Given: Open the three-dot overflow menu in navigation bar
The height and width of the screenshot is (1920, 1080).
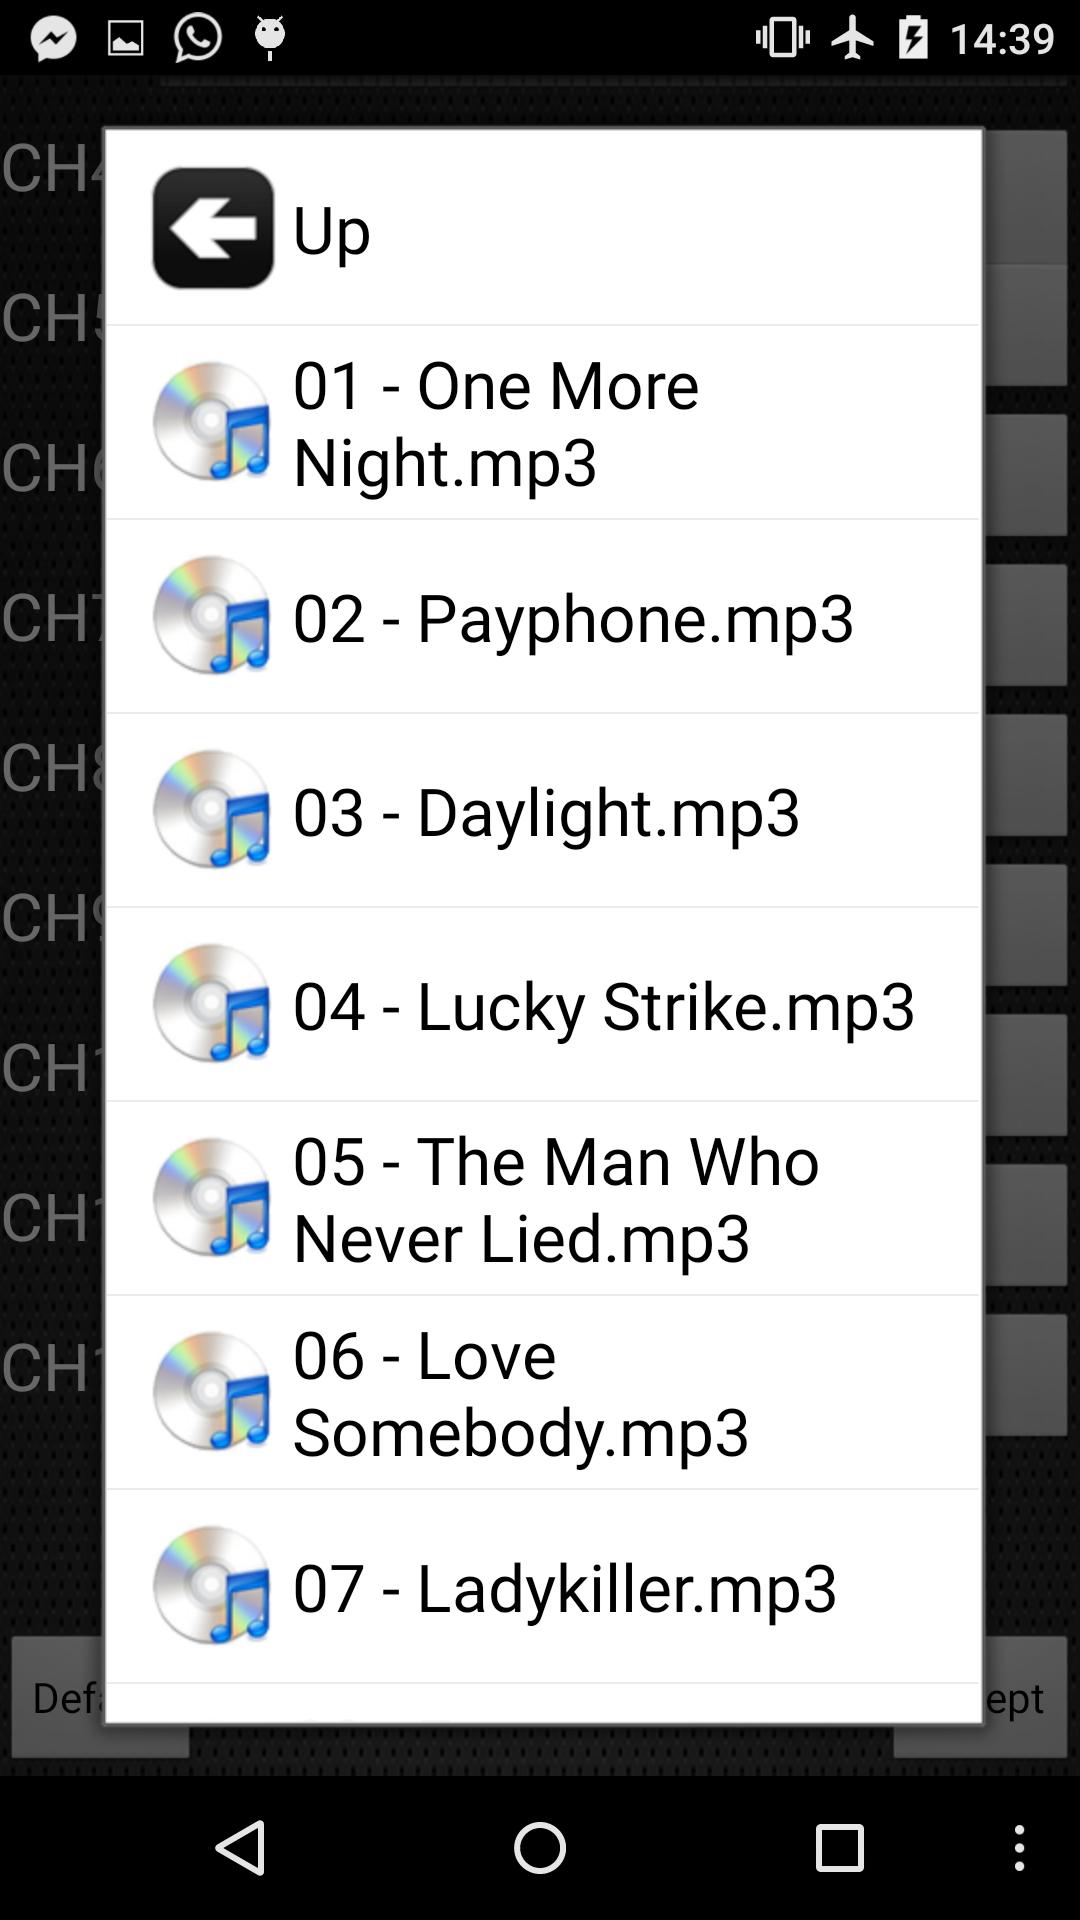Looking at the screenshot, I should (1019, 1847).
